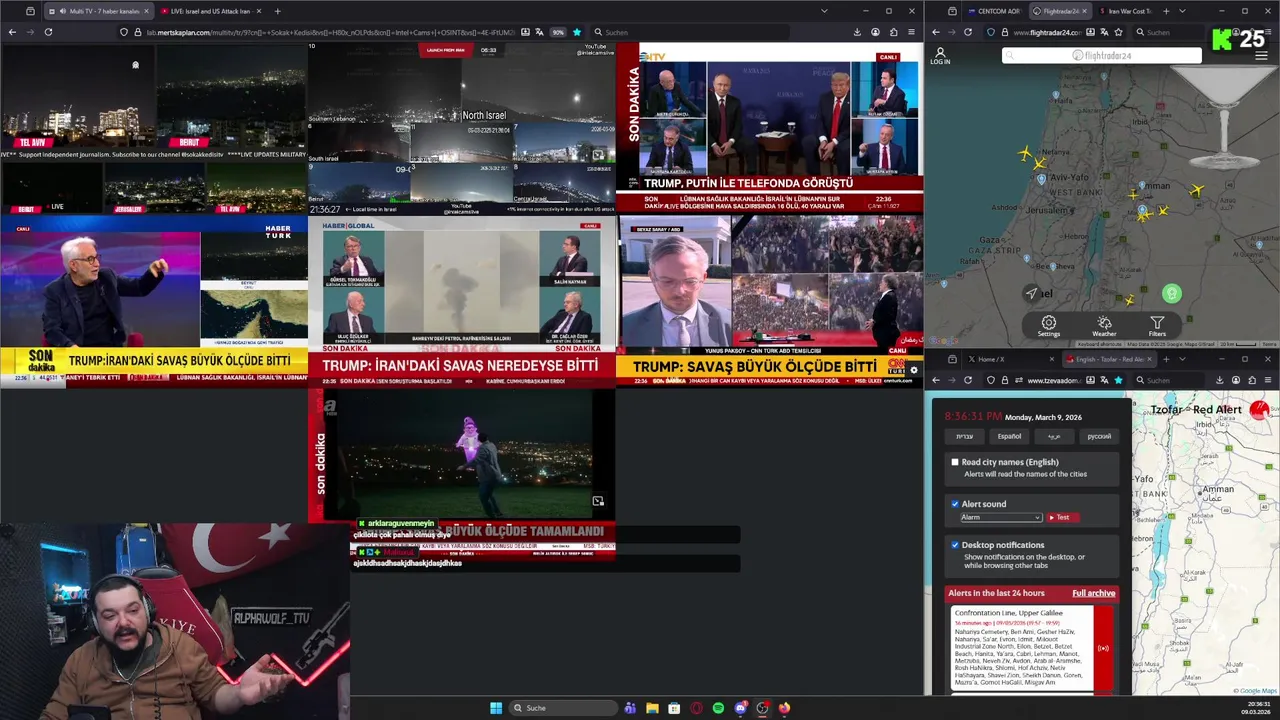1280x720 pixels.
Task: Open Windows Start menu
Action: 496,708
